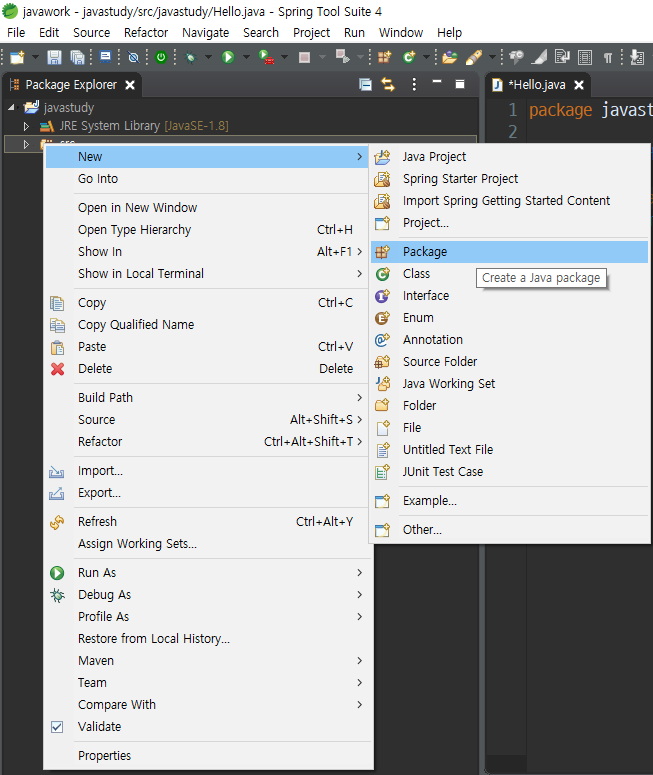Screen dimensions: 653x775
Task: Collapse the javastudy project tree node
Action: coord(11,107)
